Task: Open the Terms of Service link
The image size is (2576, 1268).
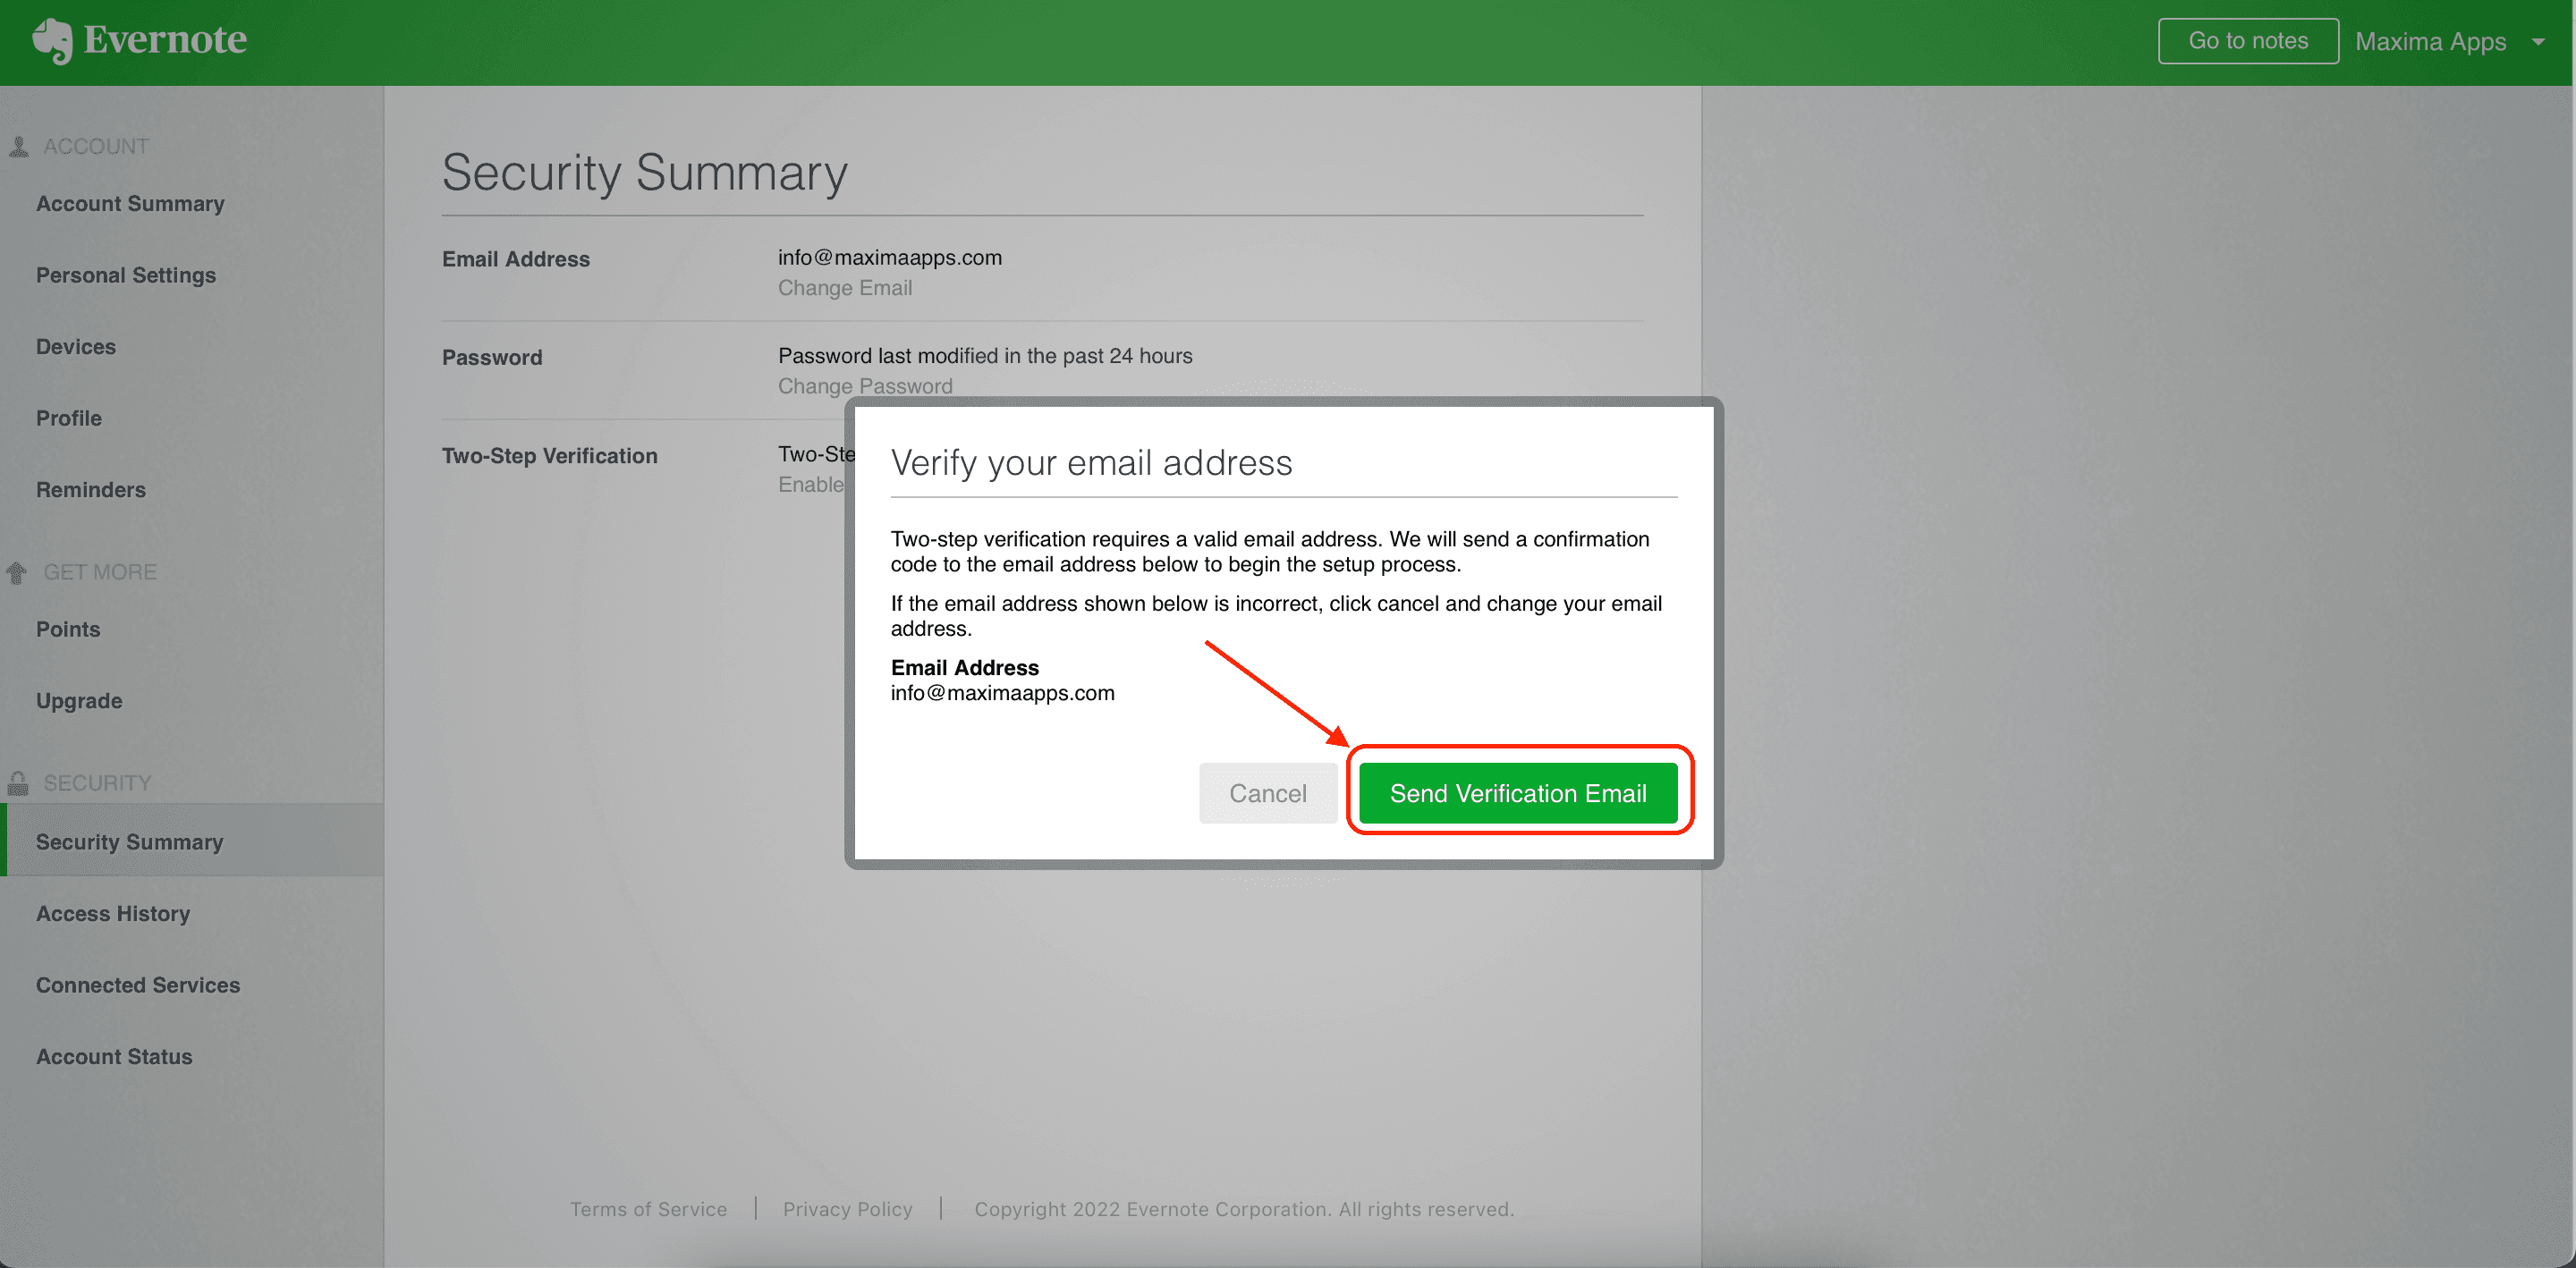Action: tap(648, 1209)
